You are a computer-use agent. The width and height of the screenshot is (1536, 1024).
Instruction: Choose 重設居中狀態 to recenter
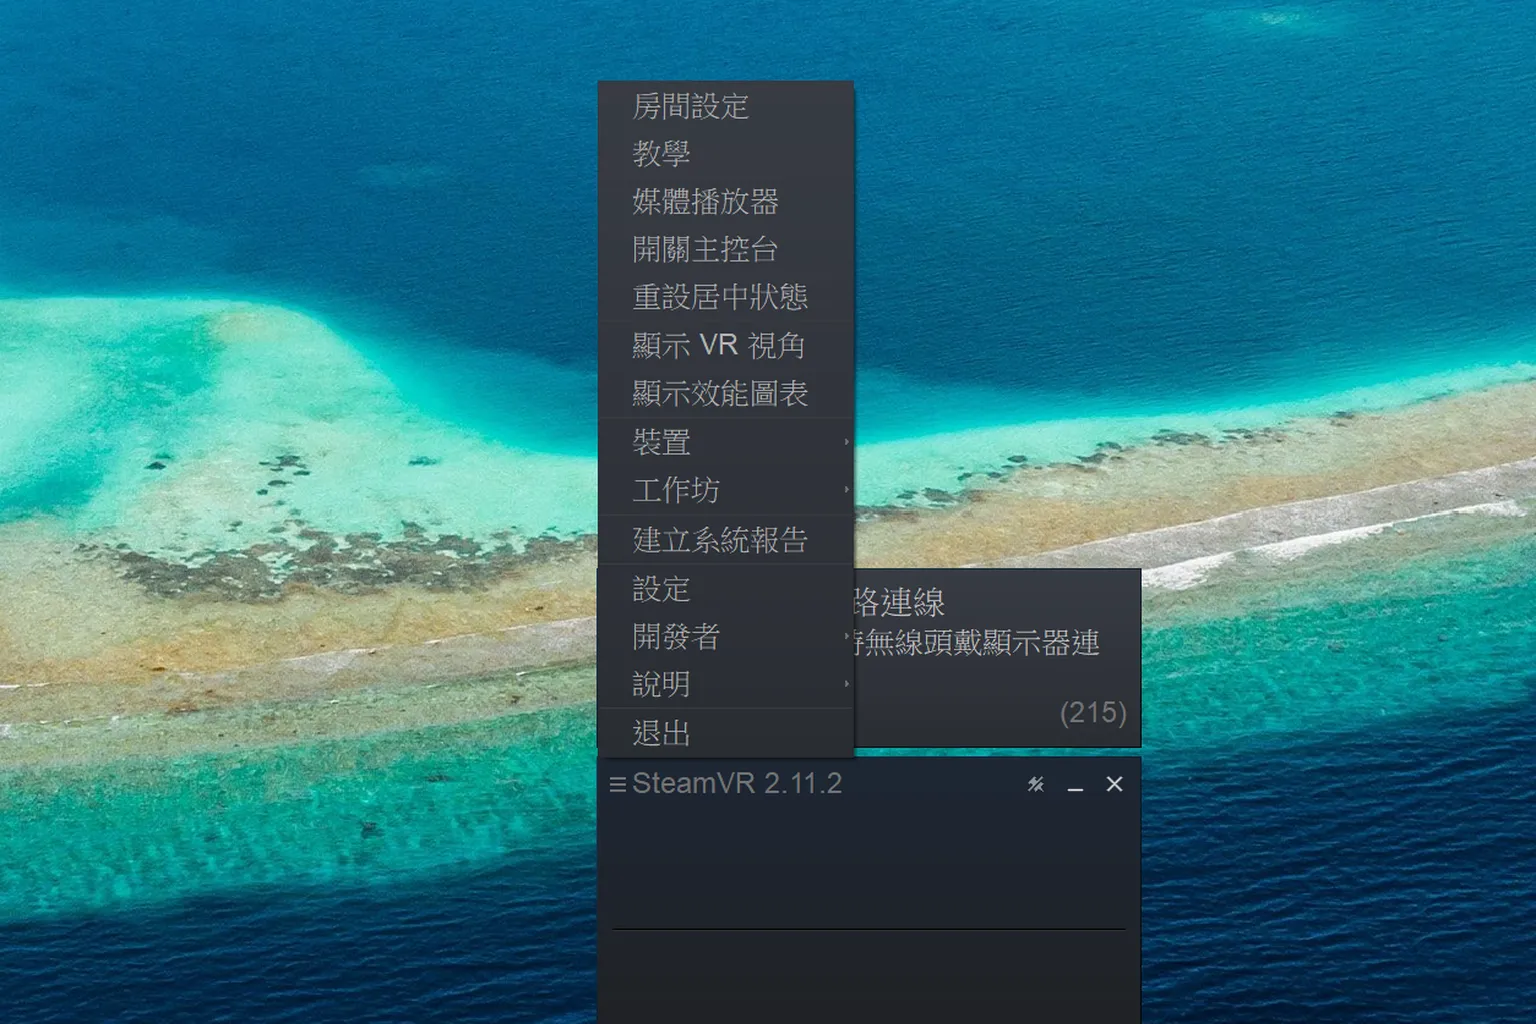point(720,297)
